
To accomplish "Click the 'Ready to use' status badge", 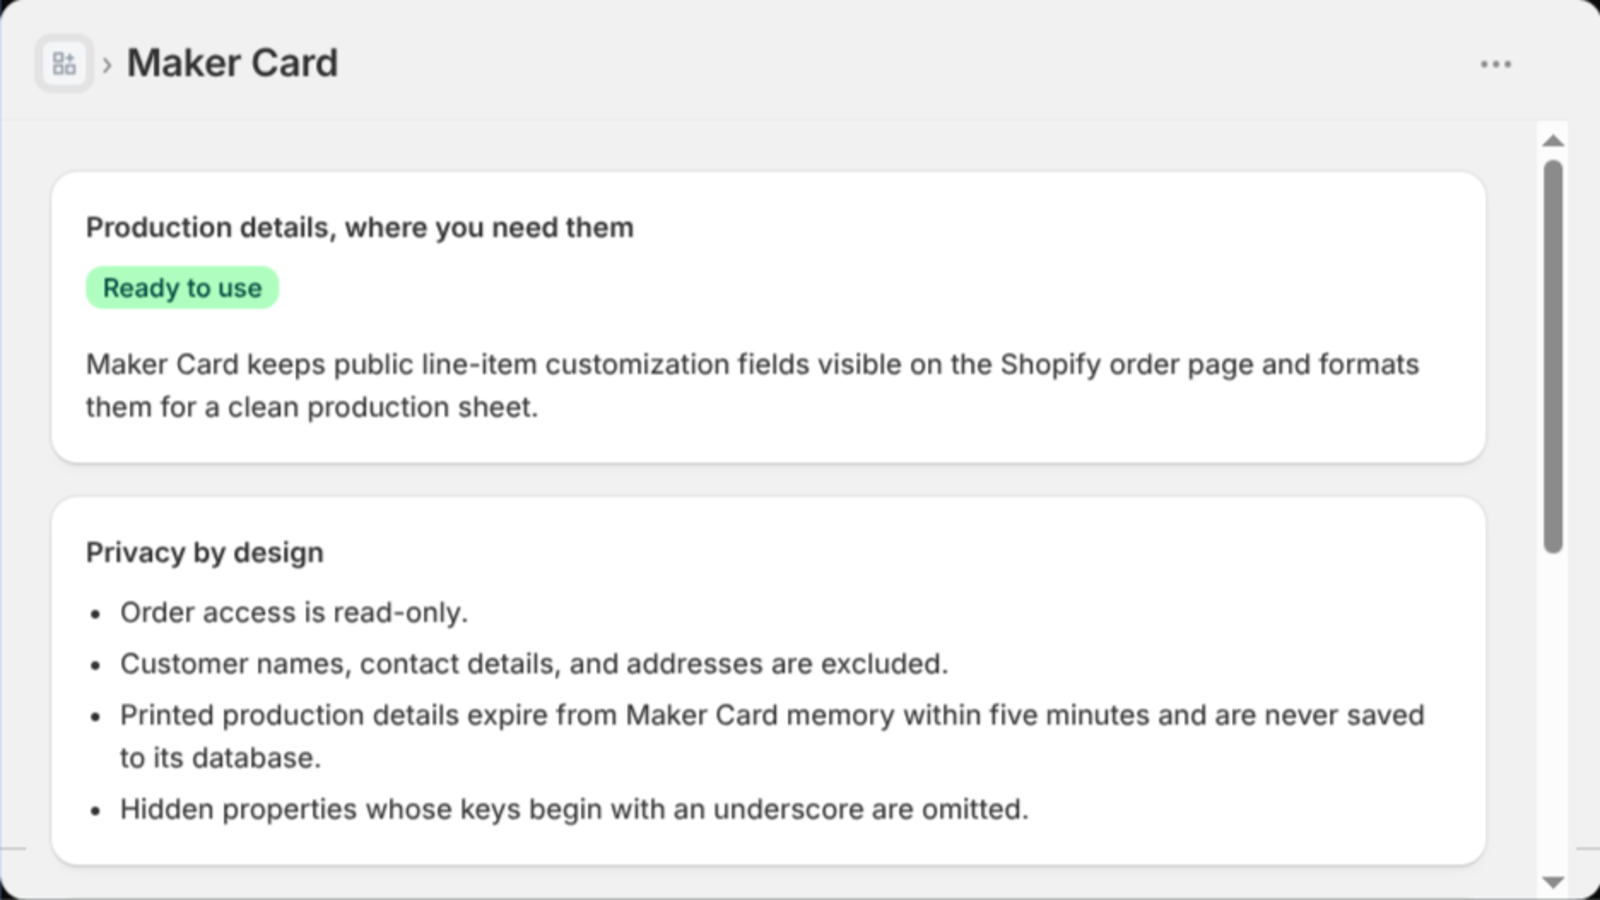I will click(x=182, y=288).
